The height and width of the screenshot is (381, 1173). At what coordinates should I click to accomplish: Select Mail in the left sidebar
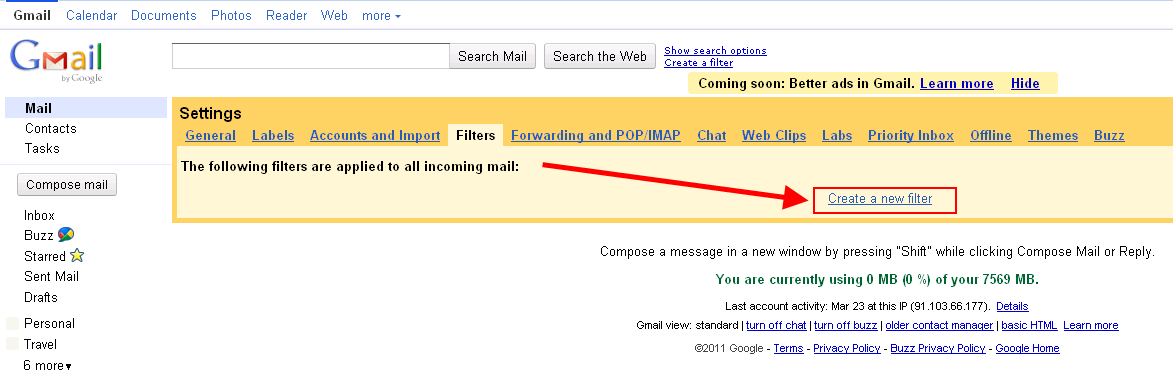86,109
